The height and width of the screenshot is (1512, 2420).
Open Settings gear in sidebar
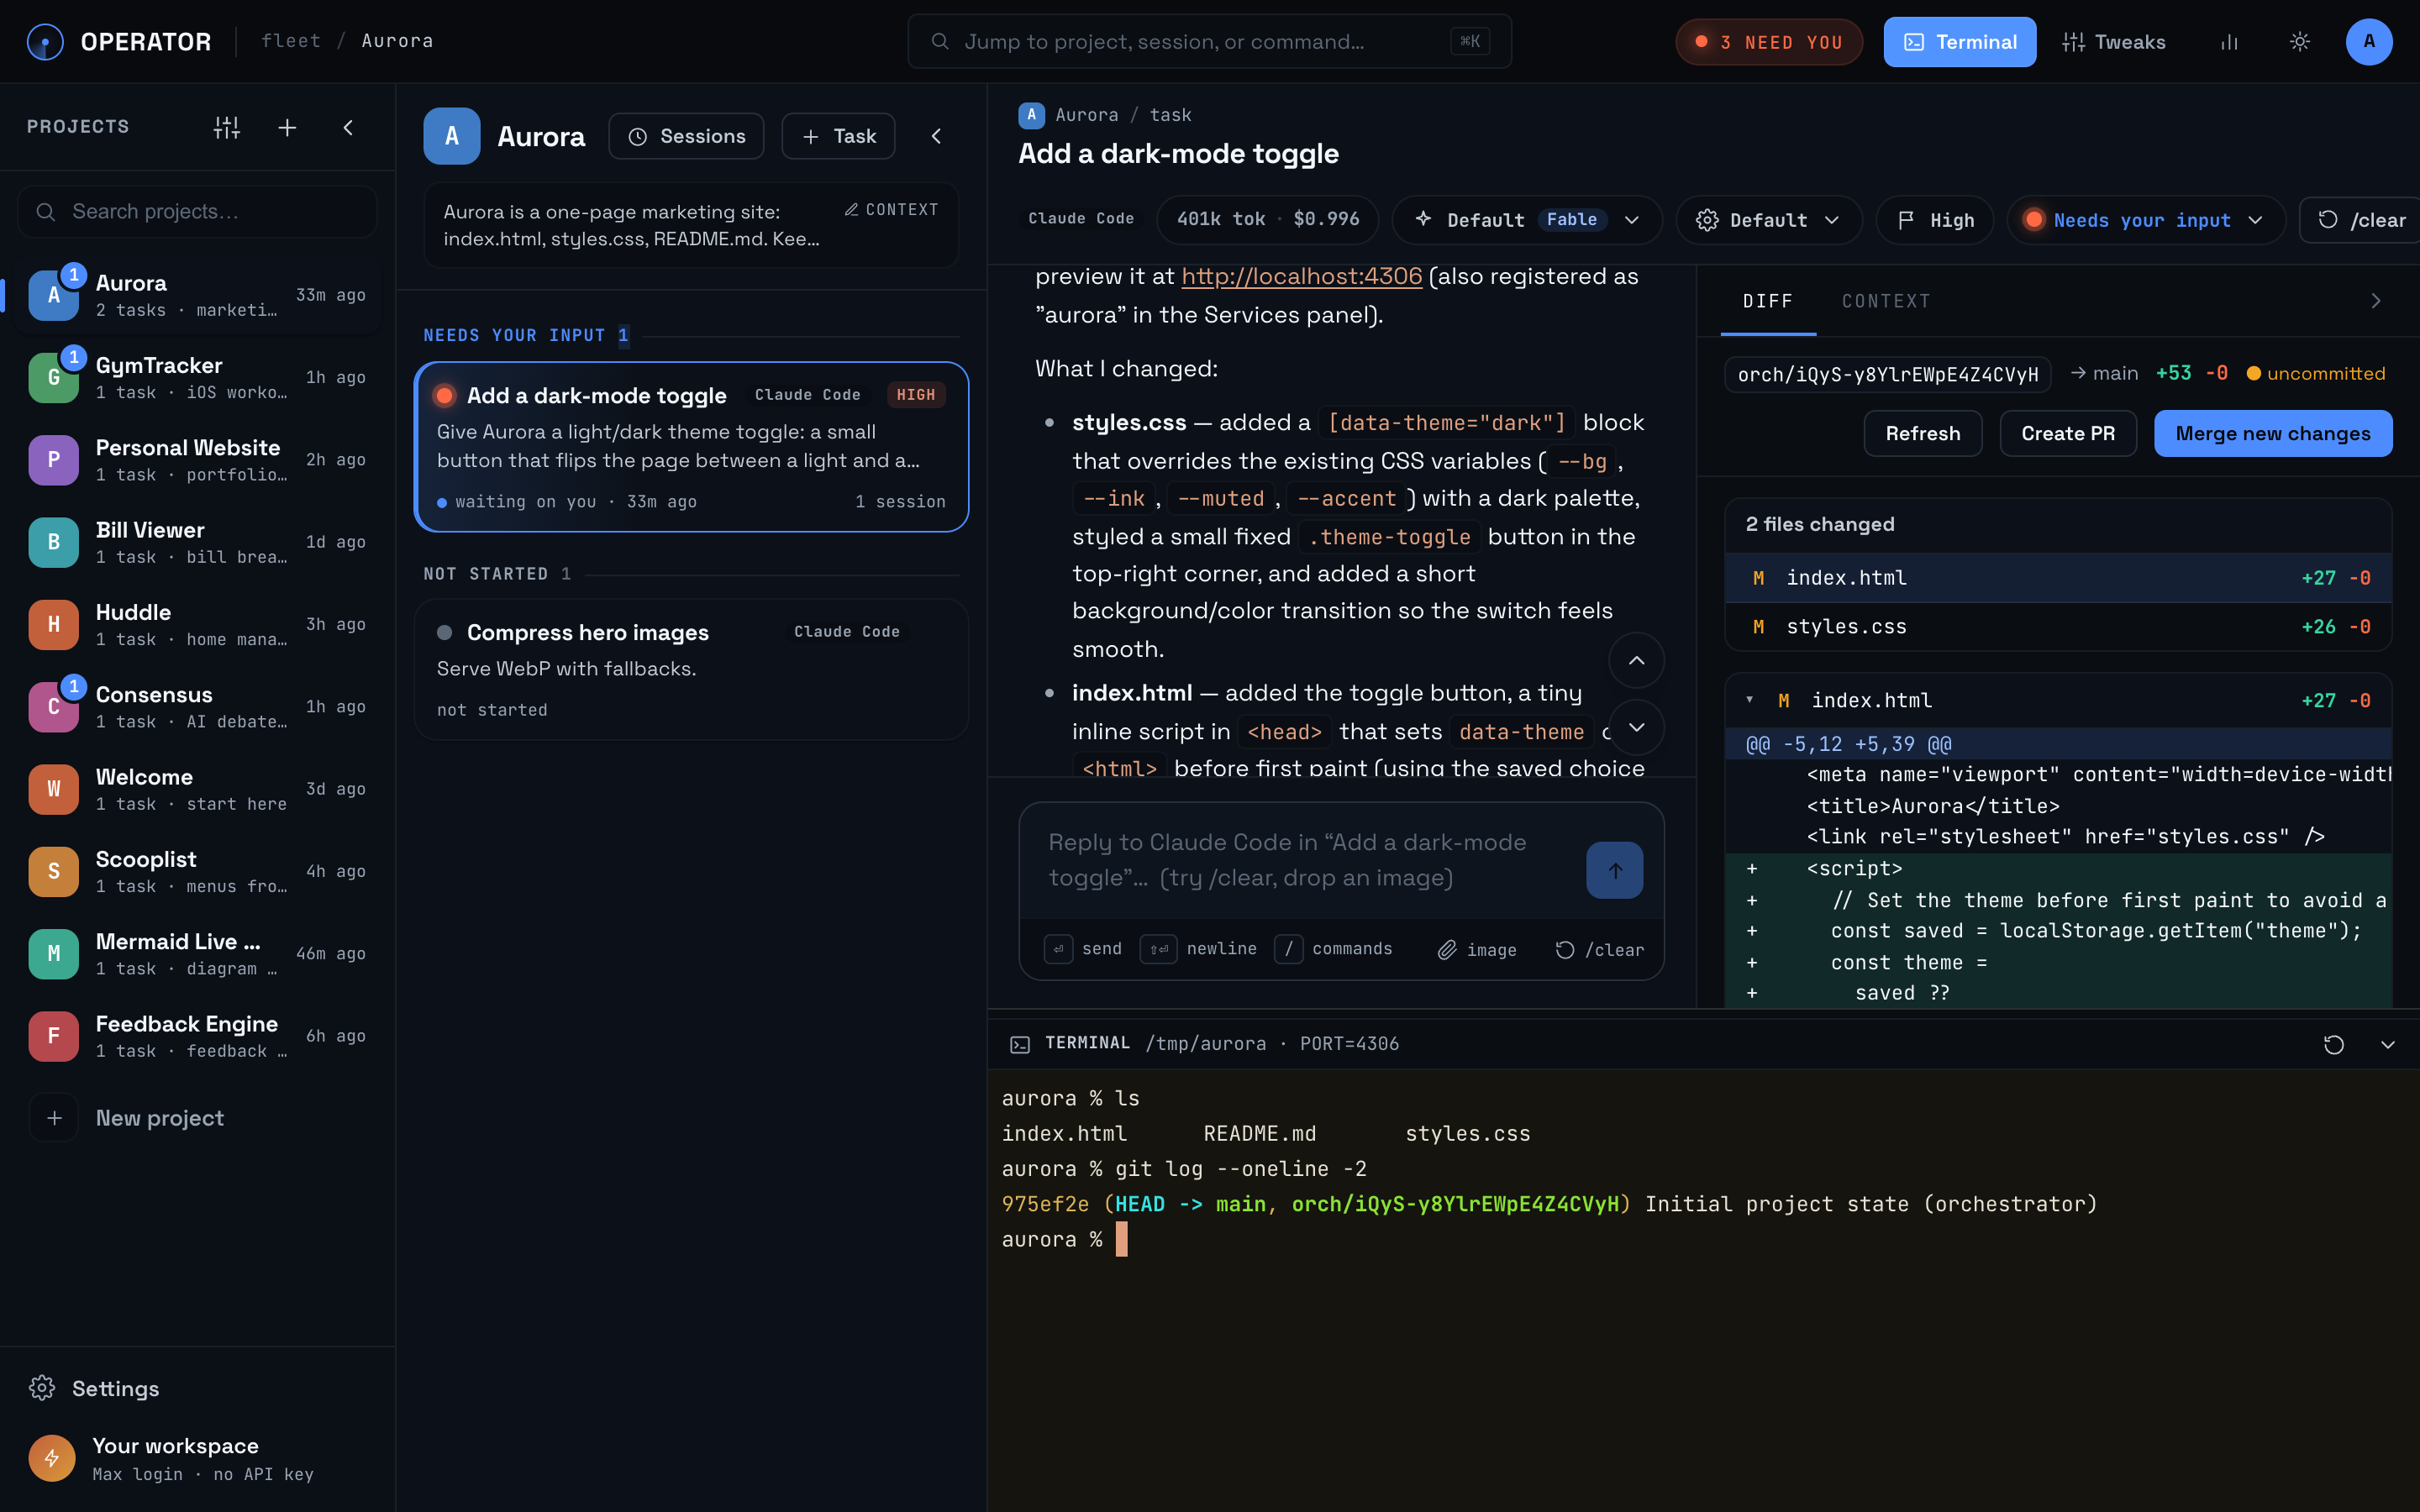94,1388
